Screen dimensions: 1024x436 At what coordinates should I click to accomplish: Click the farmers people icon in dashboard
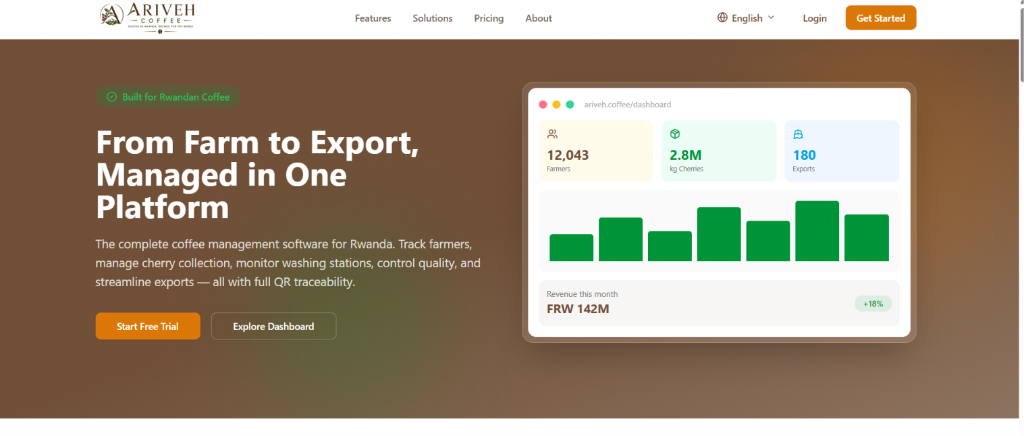coord(552,134)
